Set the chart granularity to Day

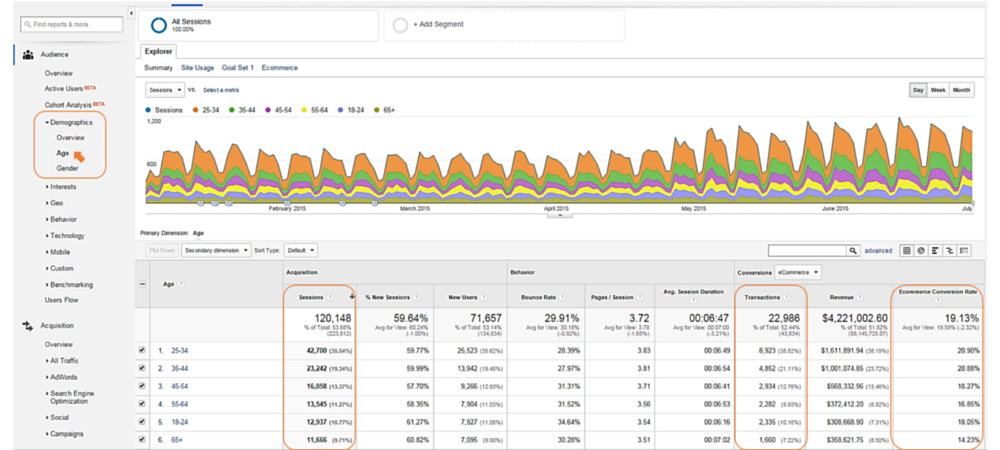pos(918,91)
